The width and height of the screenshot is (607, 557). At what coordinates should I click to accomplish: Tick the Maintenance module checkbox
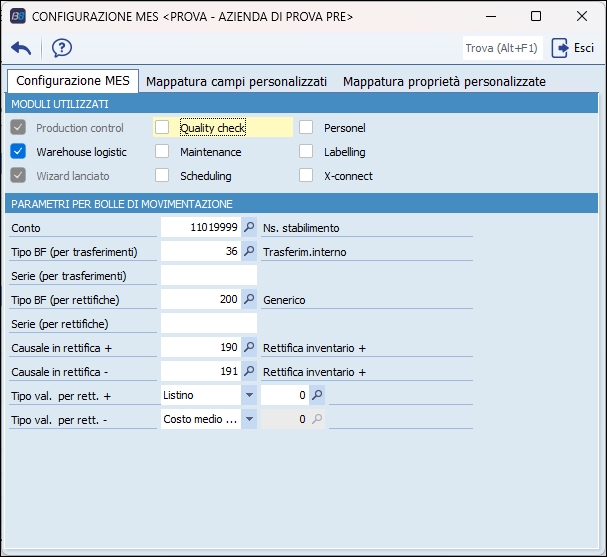[162, 152]
